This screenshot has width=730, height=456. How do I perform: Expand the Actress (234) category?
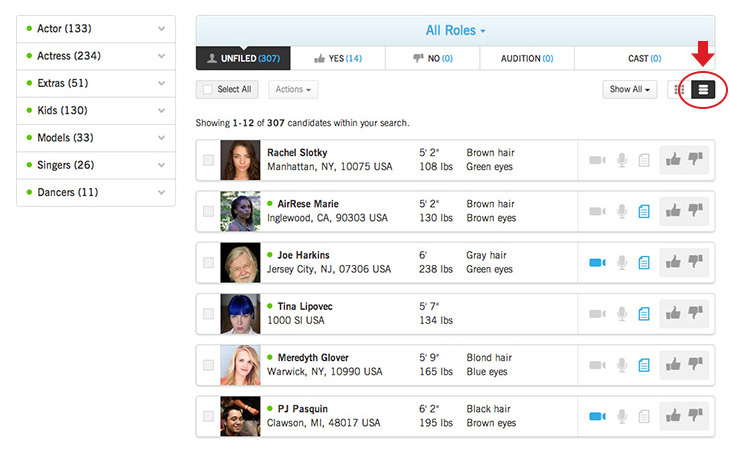[96, 56]
